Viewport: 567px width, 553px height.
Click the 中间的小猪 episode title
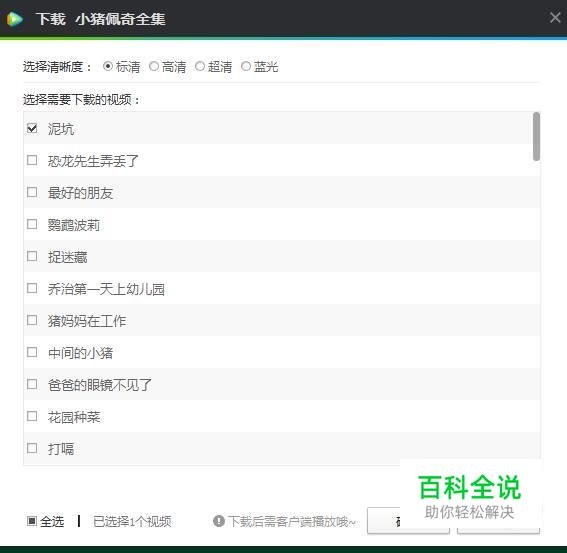click(x=80, y=353)
